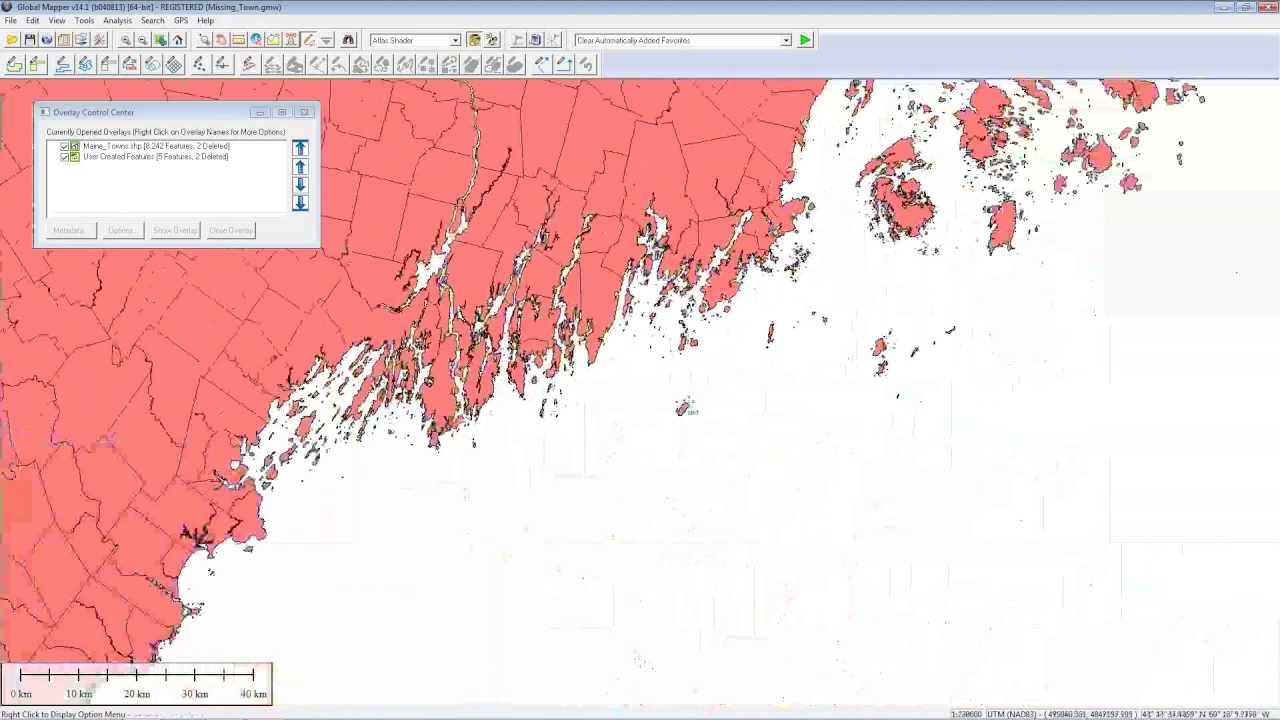
Task: Click the Zoom In magnifier icon
Action: 126,40
